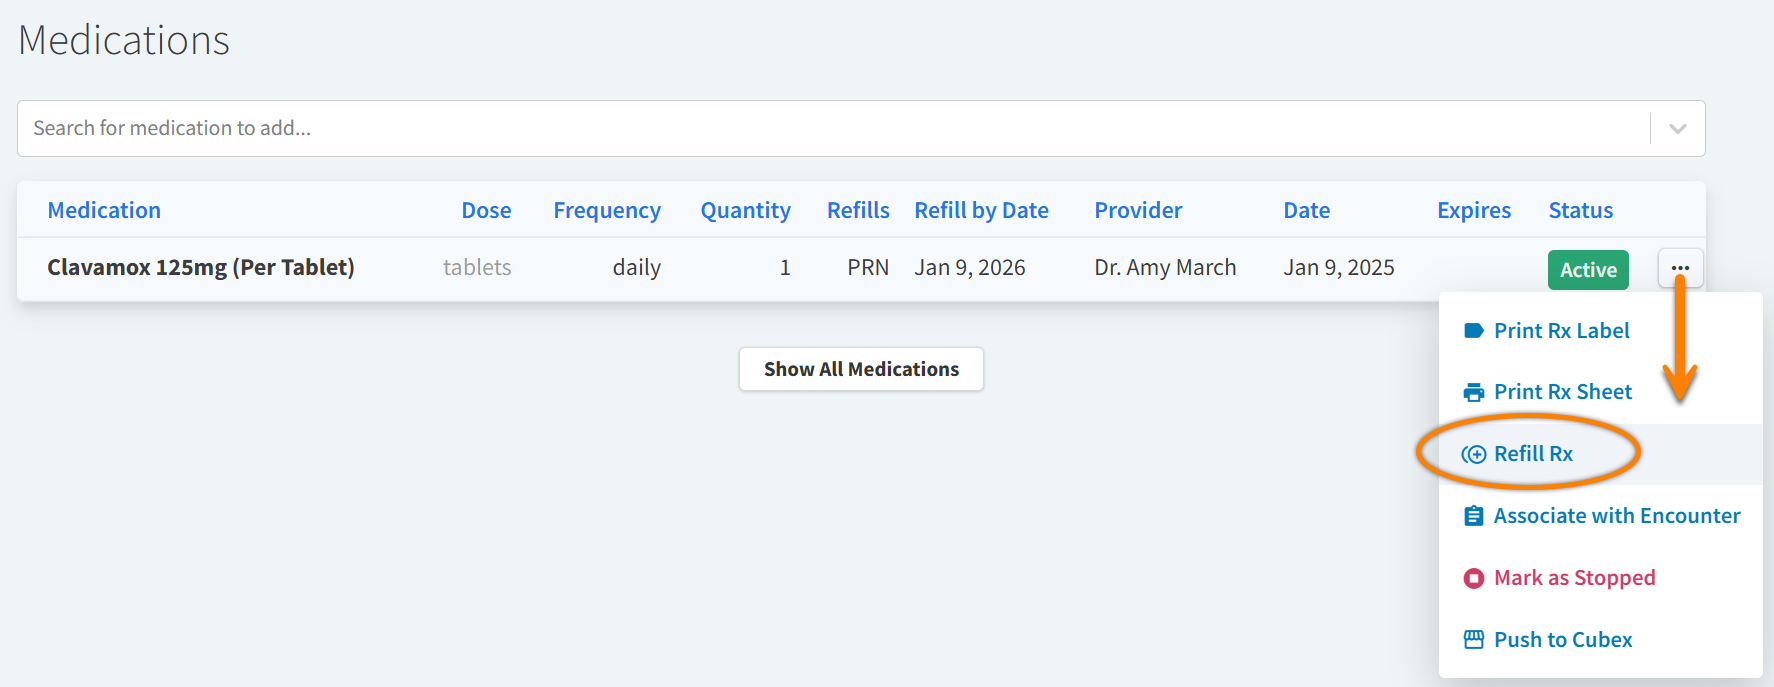Click the Print Rx Label tag icon
Image resolution: width=1774 pixels, height=687 pixels.
pyautogui.click(x=1473, y=331)
